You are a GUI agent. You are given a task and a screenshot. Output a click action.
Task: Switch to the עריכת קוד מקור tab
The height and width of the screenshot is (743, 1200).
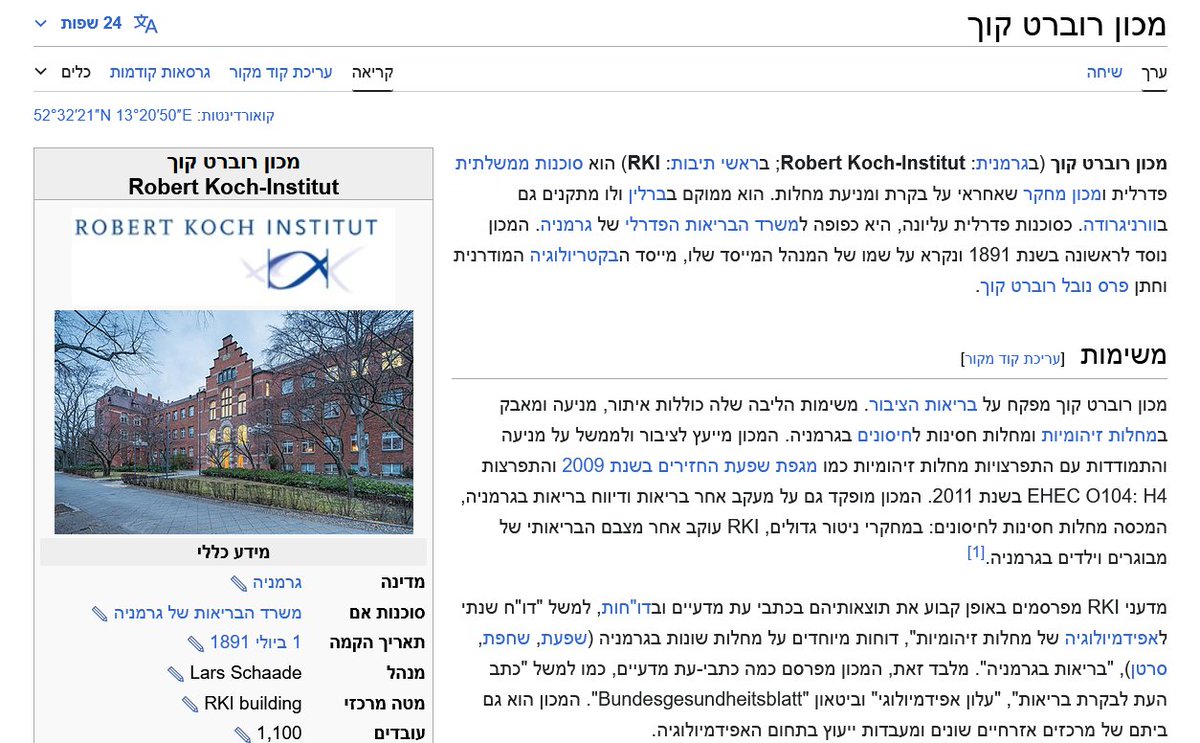point(280,72)
